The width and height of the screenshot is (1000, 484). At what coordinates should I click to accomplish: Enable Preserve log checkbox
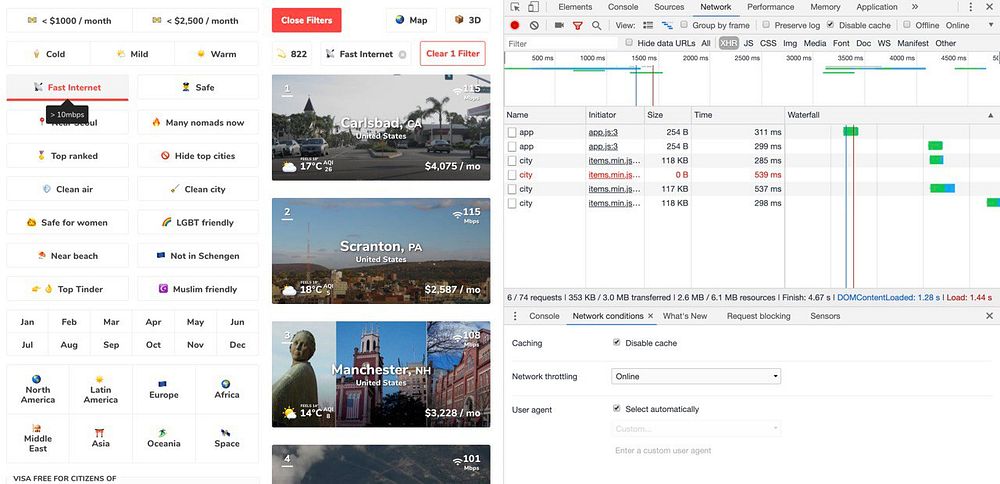tap(766, 25)
